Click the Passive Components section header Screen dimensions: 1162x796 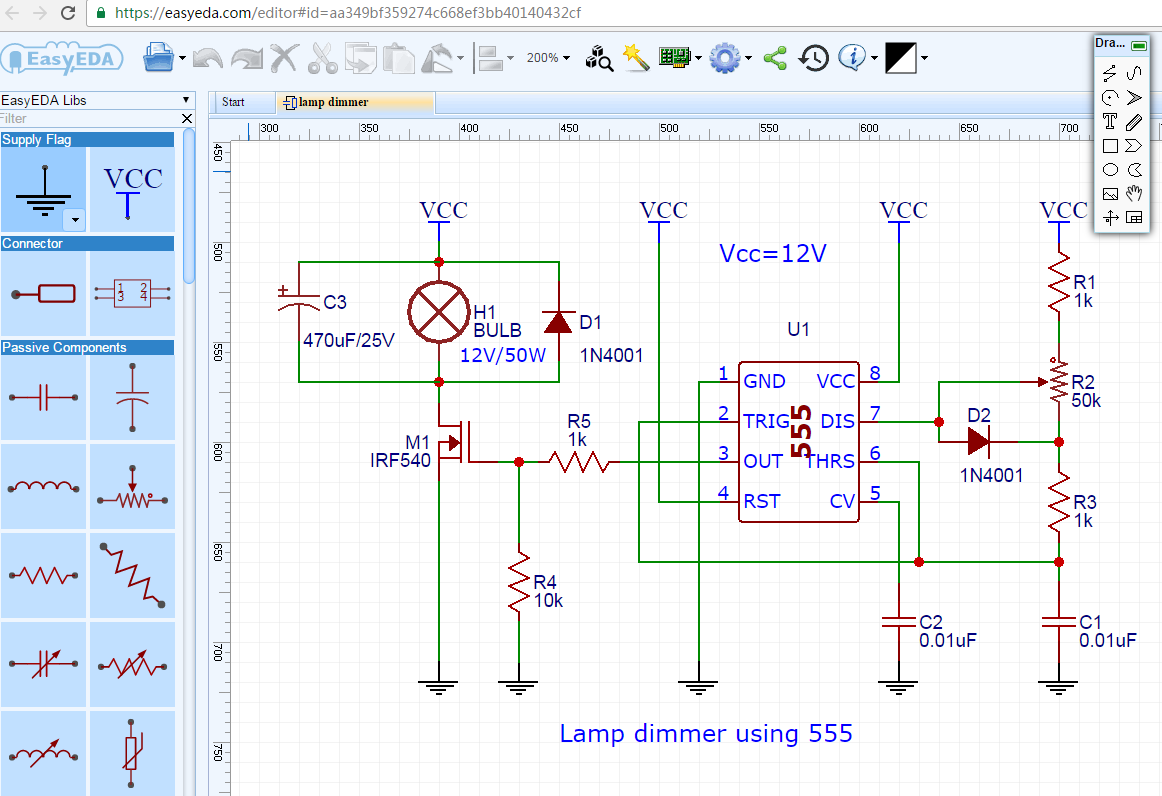87,347
